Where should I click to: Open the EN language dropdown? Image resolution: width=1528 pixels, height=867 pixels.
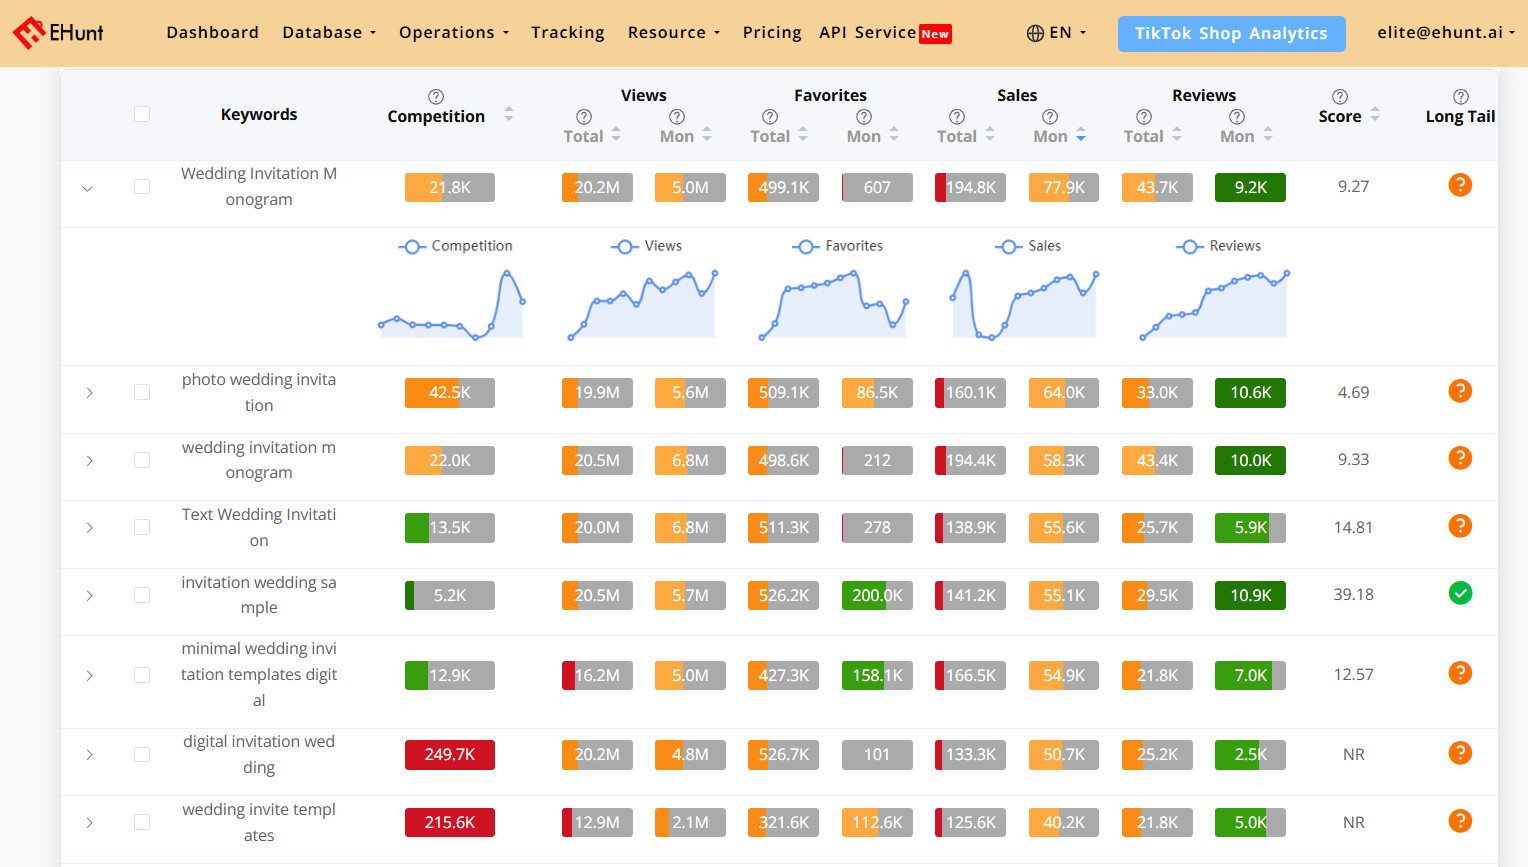1056,33
